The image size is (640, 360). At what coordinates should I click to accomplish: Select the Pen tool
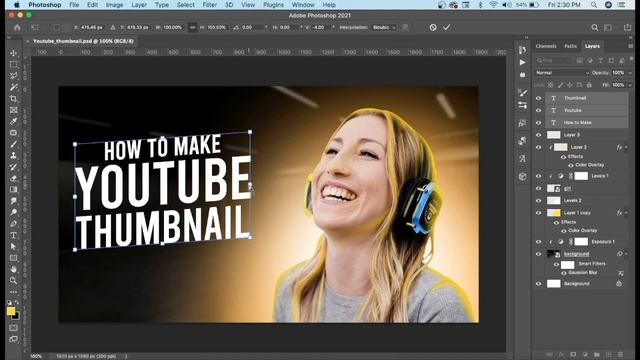coord(13,224)
